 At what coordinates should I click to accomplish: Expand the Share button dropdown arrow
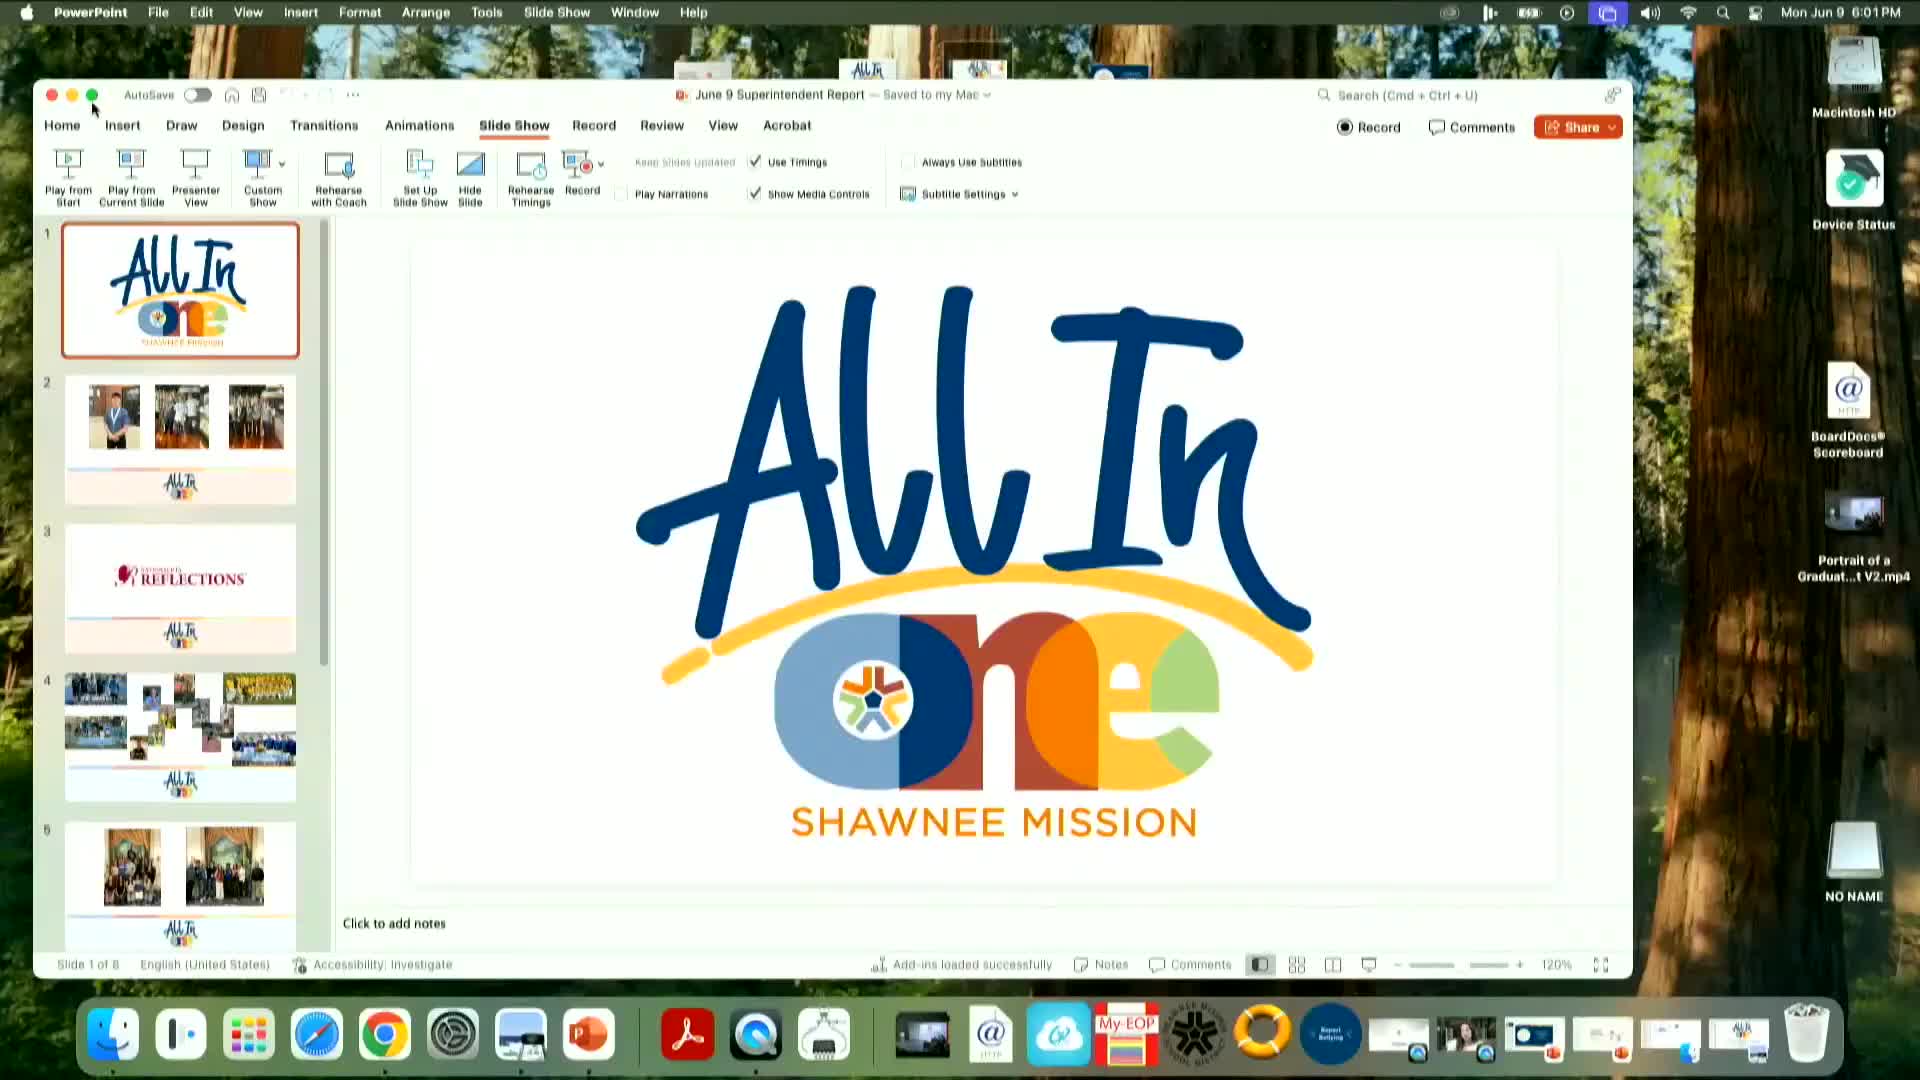point(1612,127)
